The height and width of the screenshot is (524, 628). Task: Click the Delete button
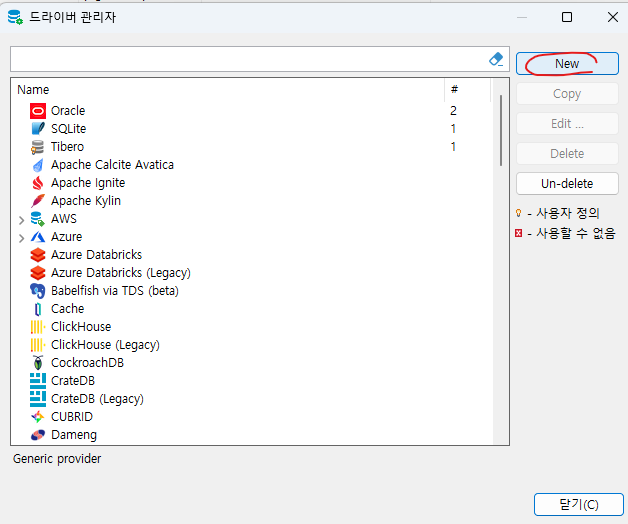click(x=567, y=153)
